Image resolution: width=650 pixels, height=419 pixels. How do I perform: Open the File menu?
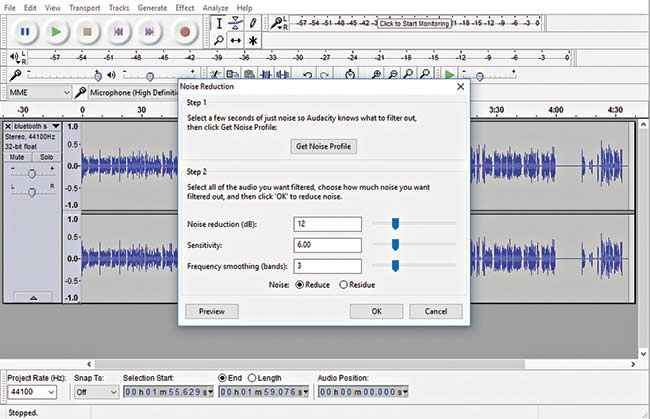pos(9,8)
